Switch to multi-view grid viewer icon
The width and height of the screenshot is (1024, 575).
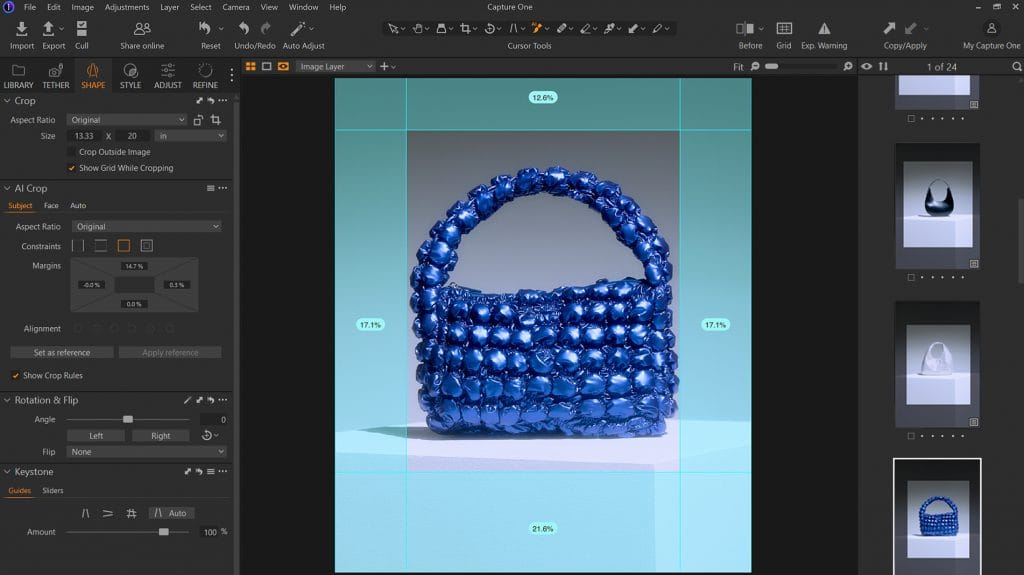(x=251, y=67)
